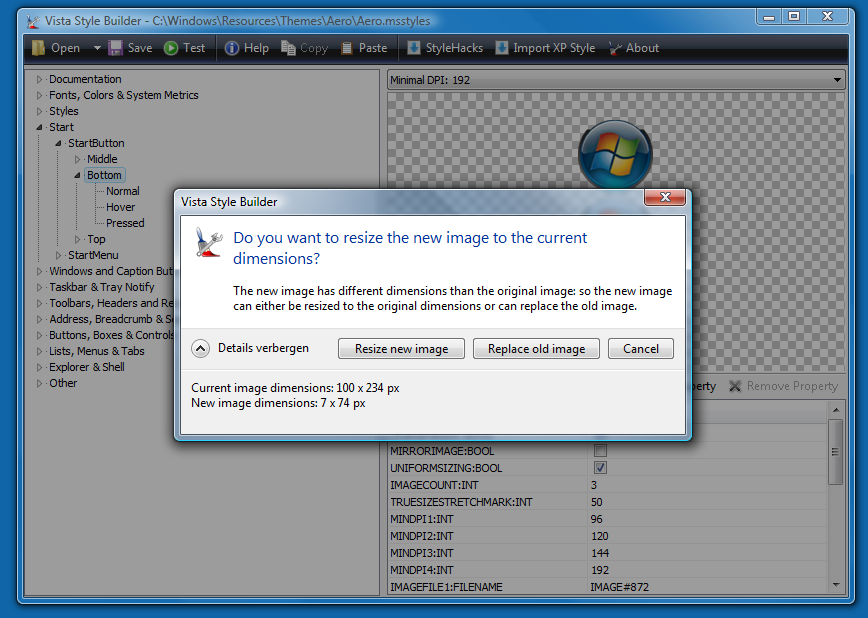This screenshot has width=868, height=618.
Task: Click Import XP Style icon
Action: [x=502, y=48]
